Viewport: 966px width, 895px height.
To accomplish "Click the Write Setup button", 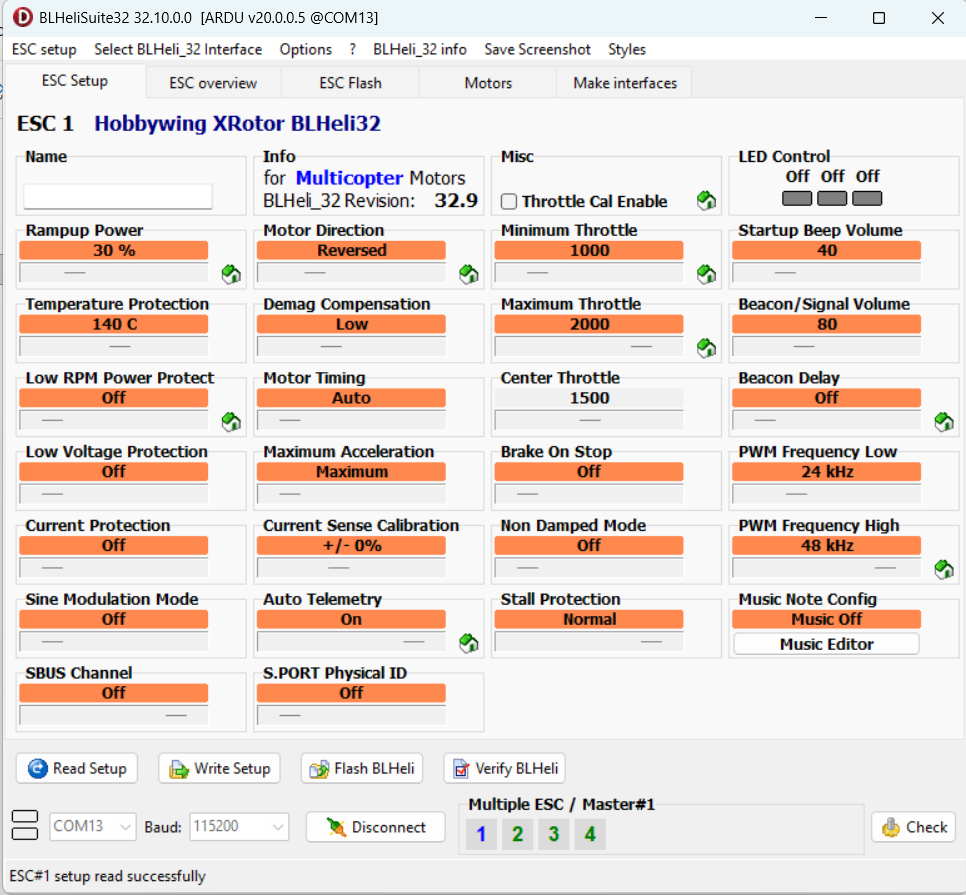I will point(219,768).
